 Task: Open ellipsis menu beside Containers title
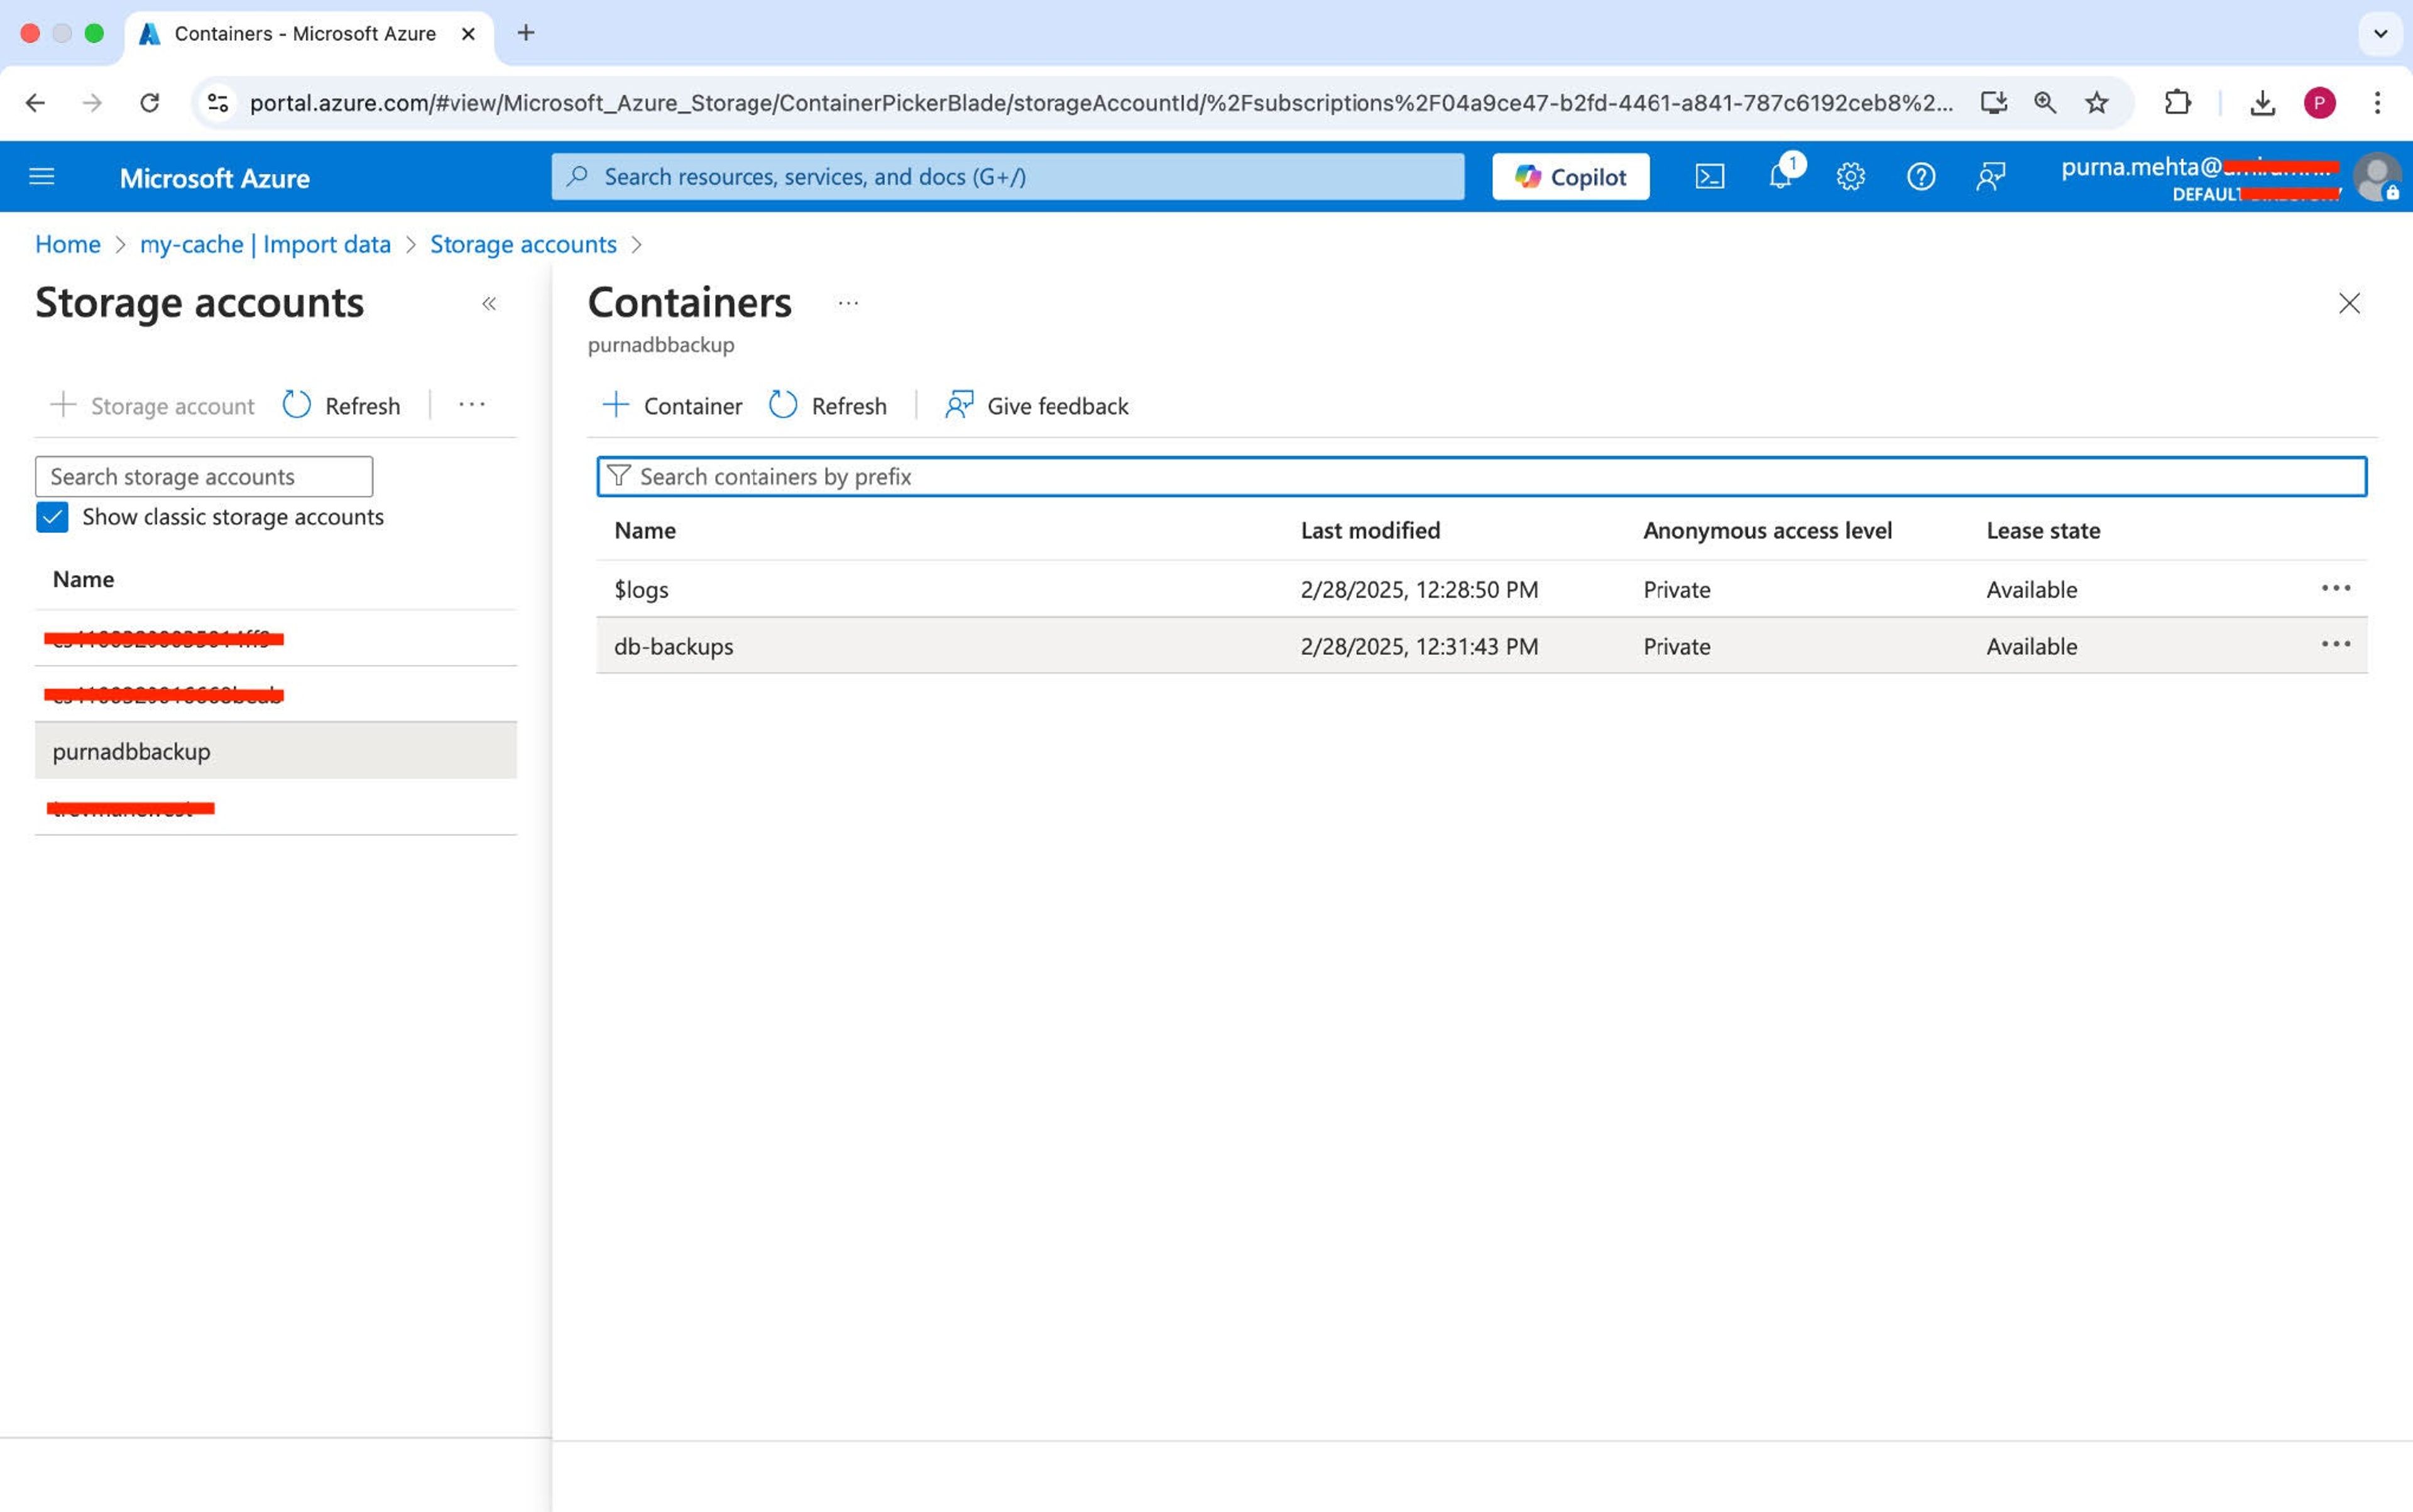[848, 304]
